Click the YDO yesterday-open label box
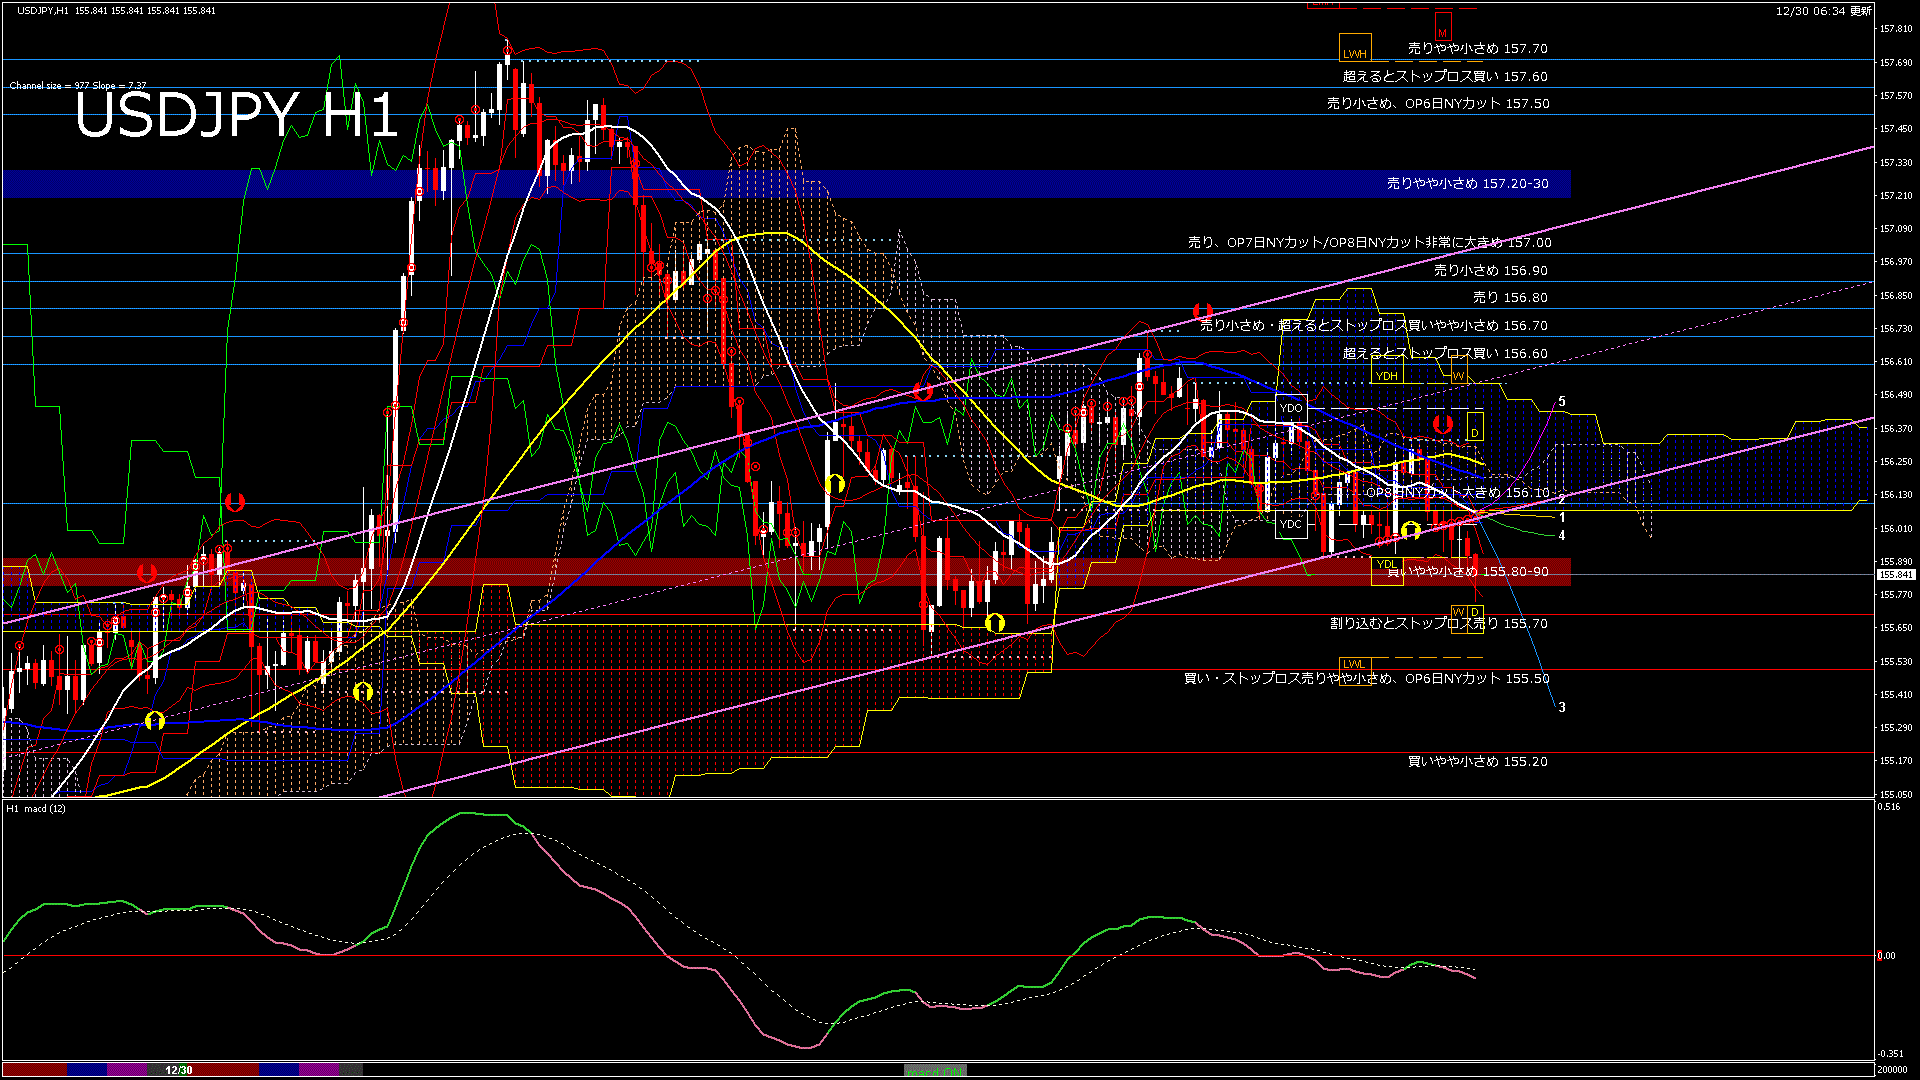1920x1080 pixels. pos(1291,408)
